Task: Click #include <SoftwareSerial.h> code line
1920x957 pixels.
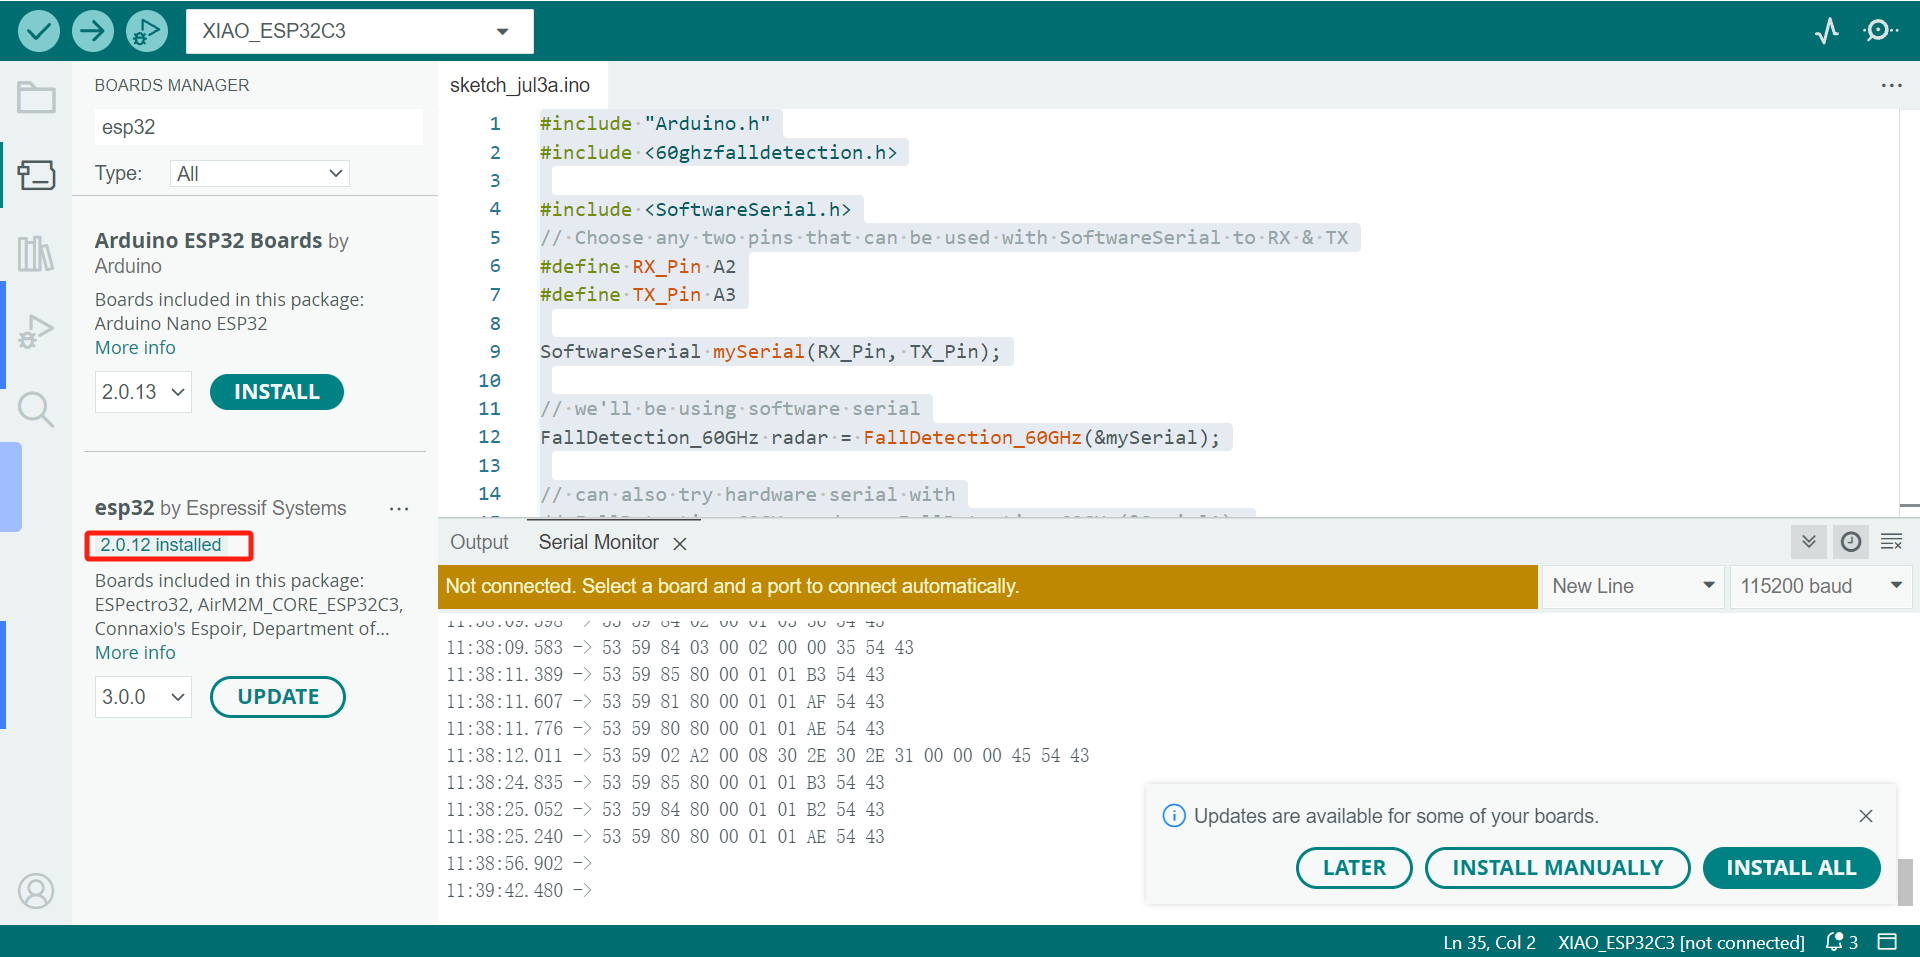Action: click(695, 210)
